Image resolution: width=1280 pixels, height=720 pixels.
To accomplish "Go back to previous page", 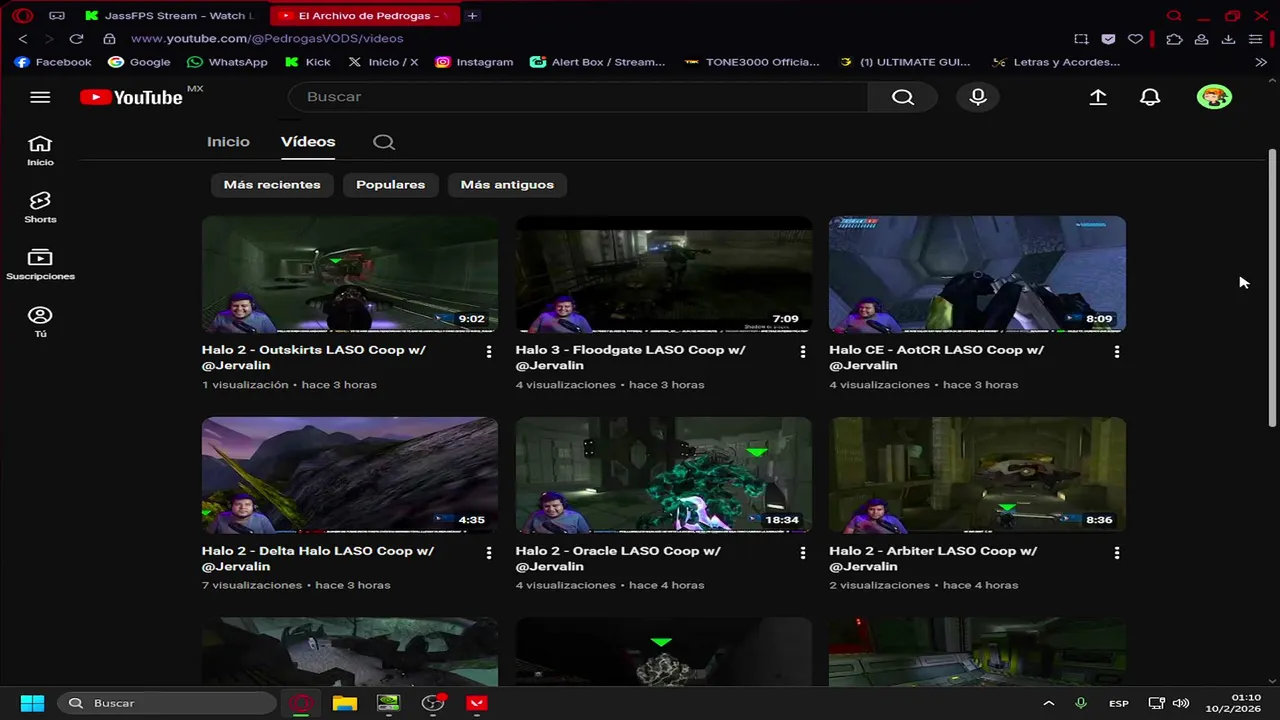I will [22, 39].
